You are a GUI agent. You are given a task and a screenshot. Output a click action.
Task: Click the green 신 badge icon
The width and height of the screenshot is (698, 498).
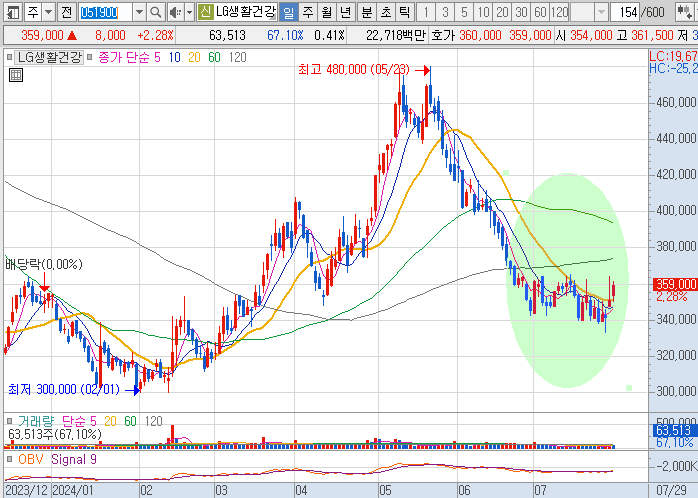coord(205,12)
